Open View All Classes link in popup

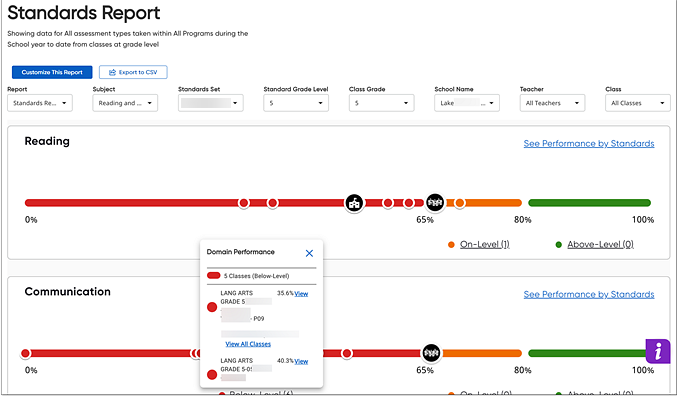pos(248,344)
